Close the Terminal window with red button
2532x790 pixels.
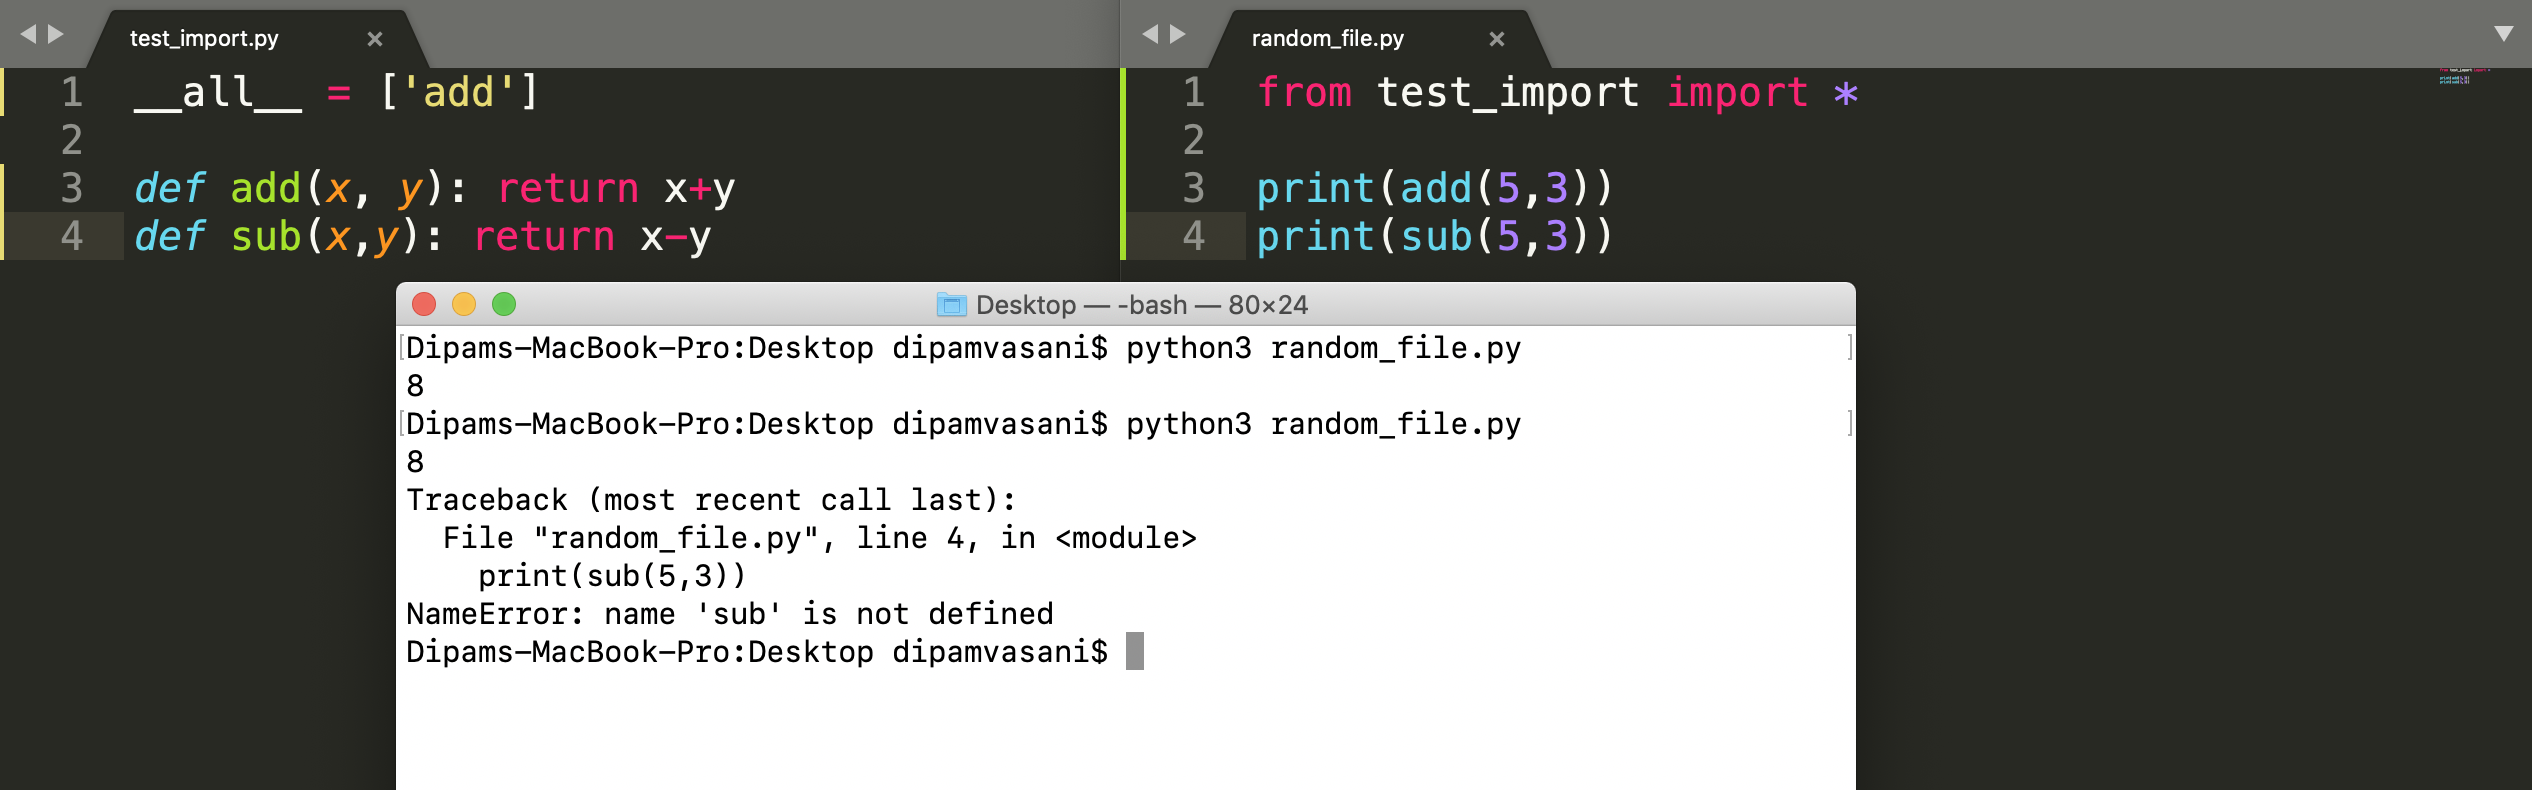point(424,304)
